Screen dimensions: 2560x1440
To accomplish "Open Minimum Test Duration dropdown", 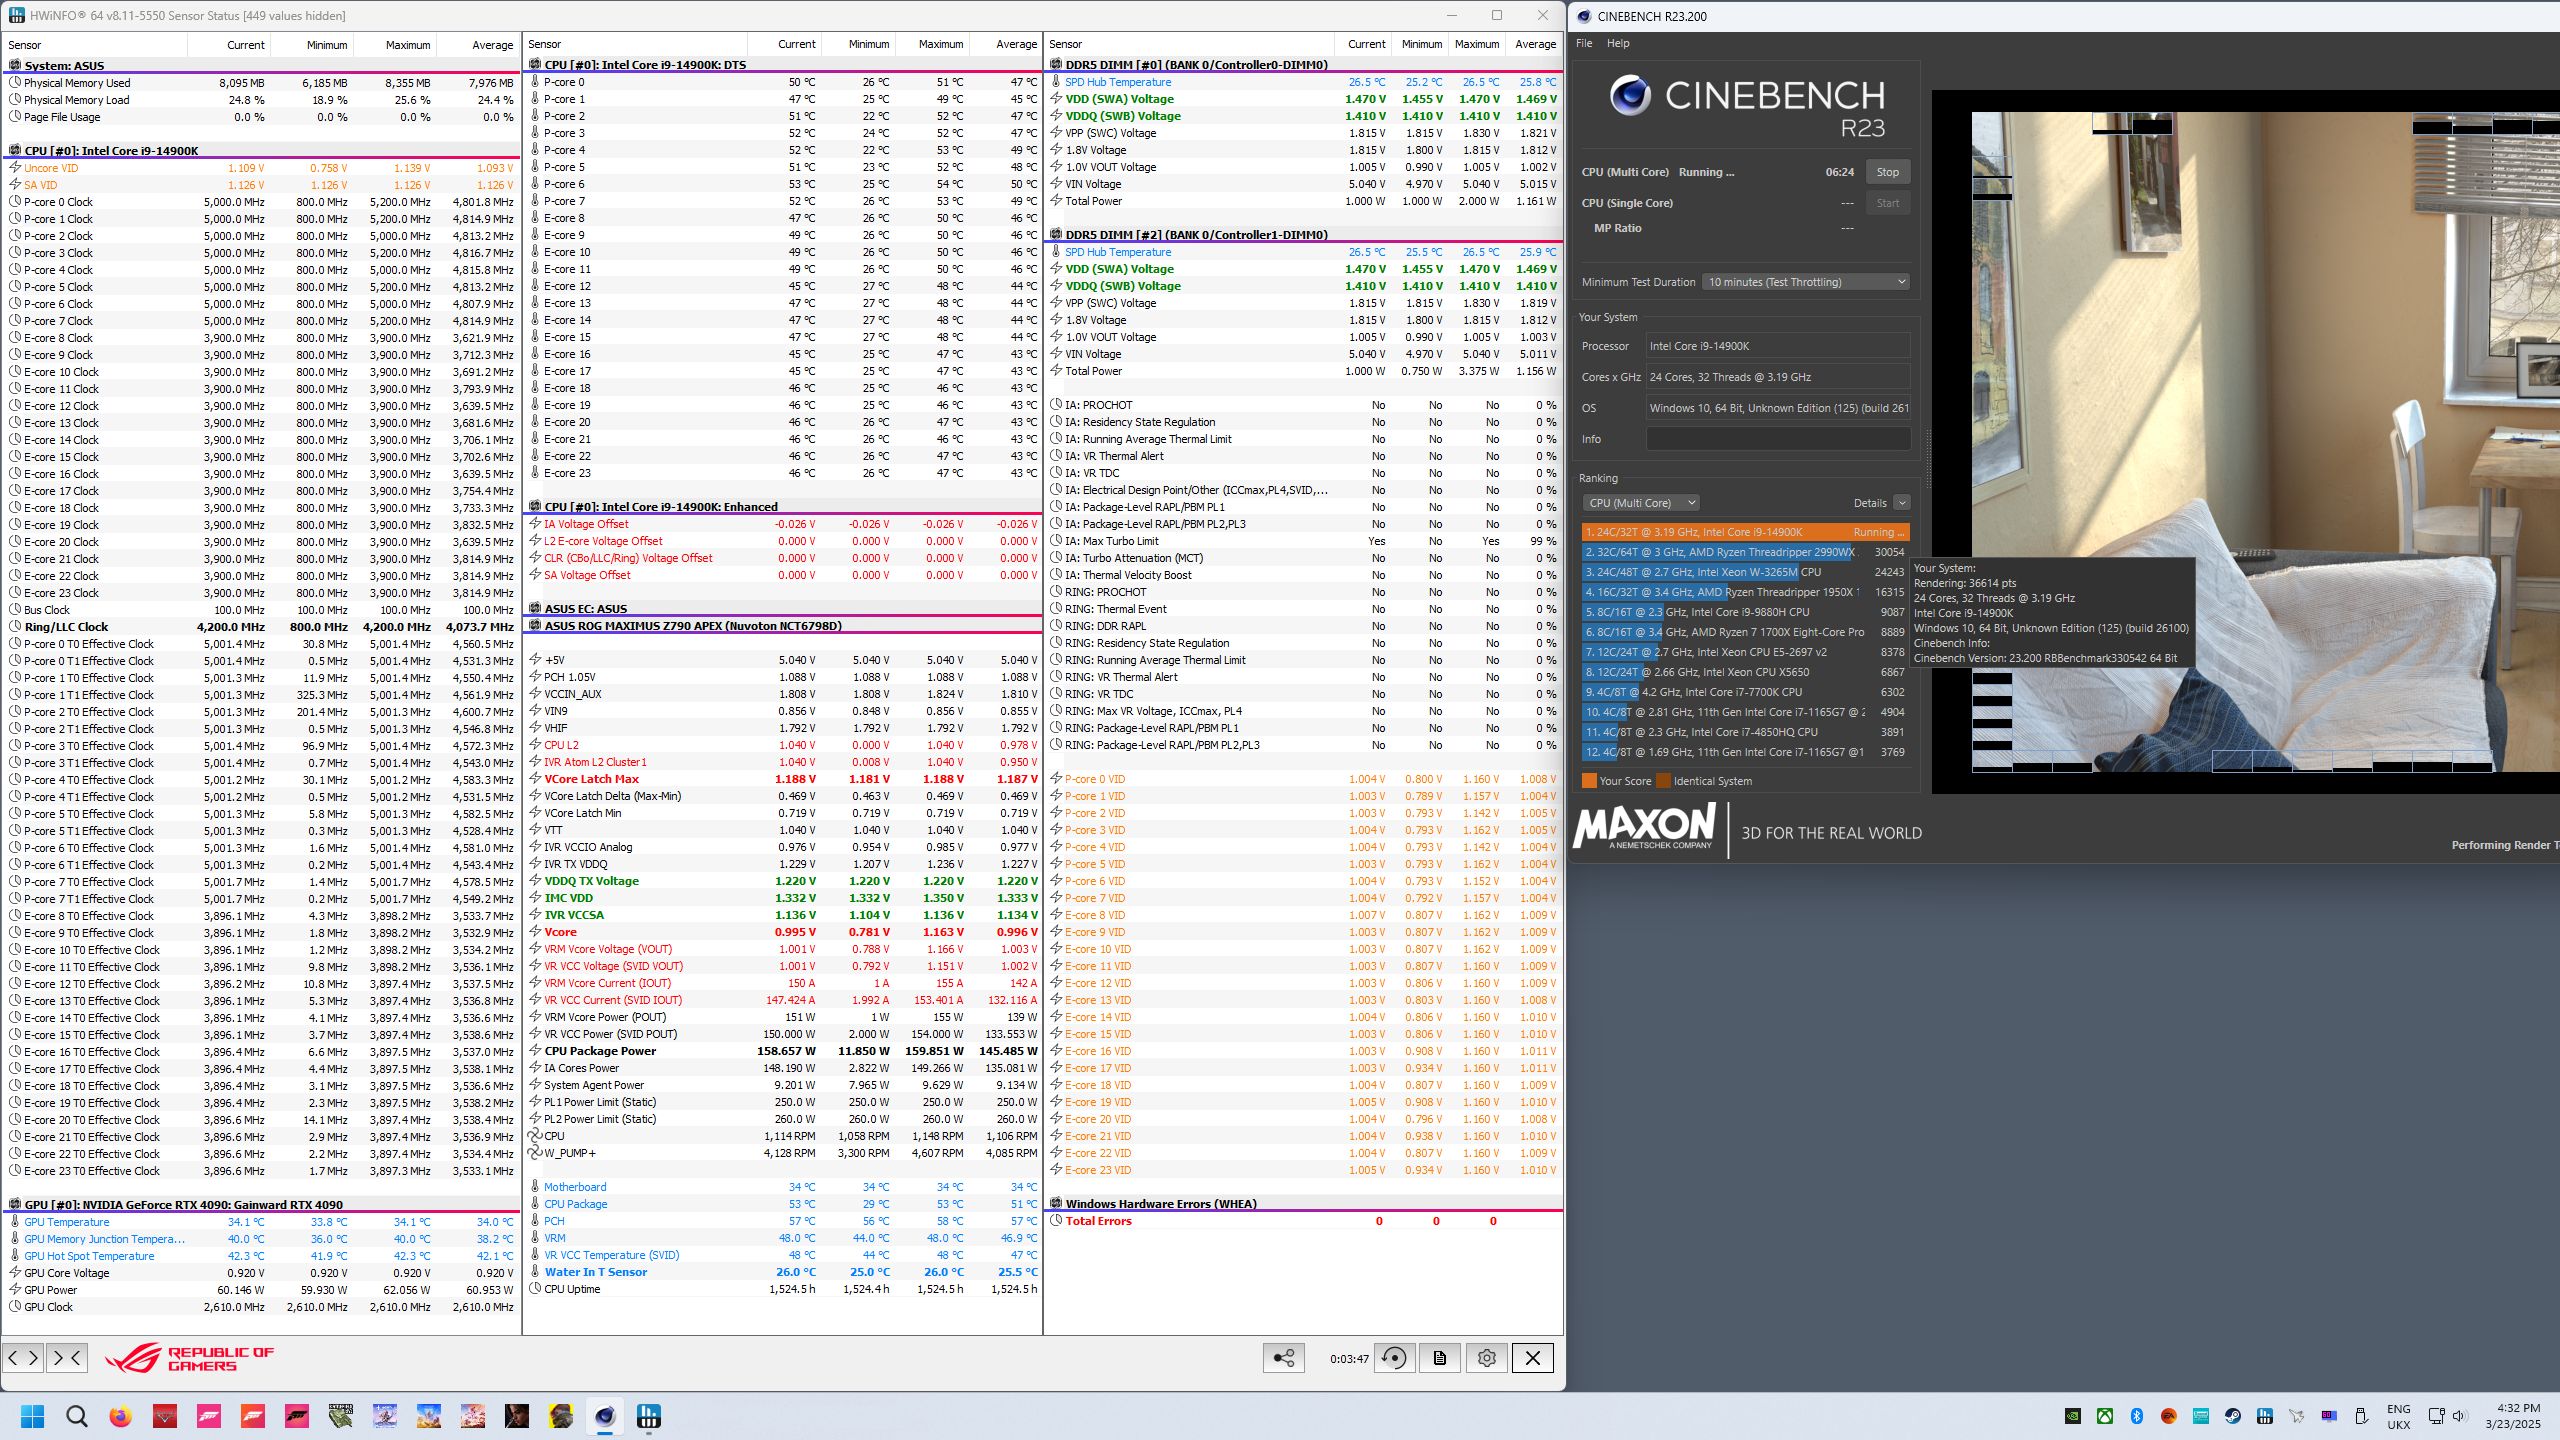I will pyautogui.click(x=1806, y=282).
